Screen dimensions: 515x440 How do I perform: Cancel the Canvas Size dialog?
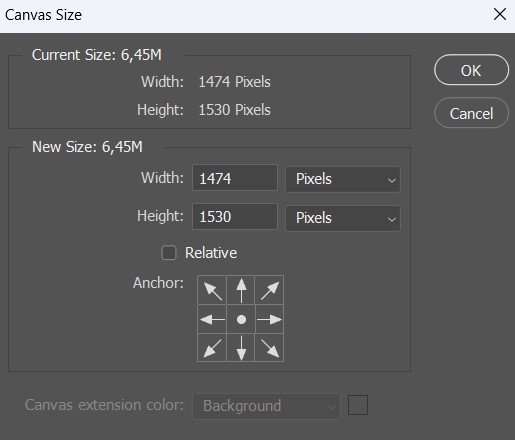[471, 113]
